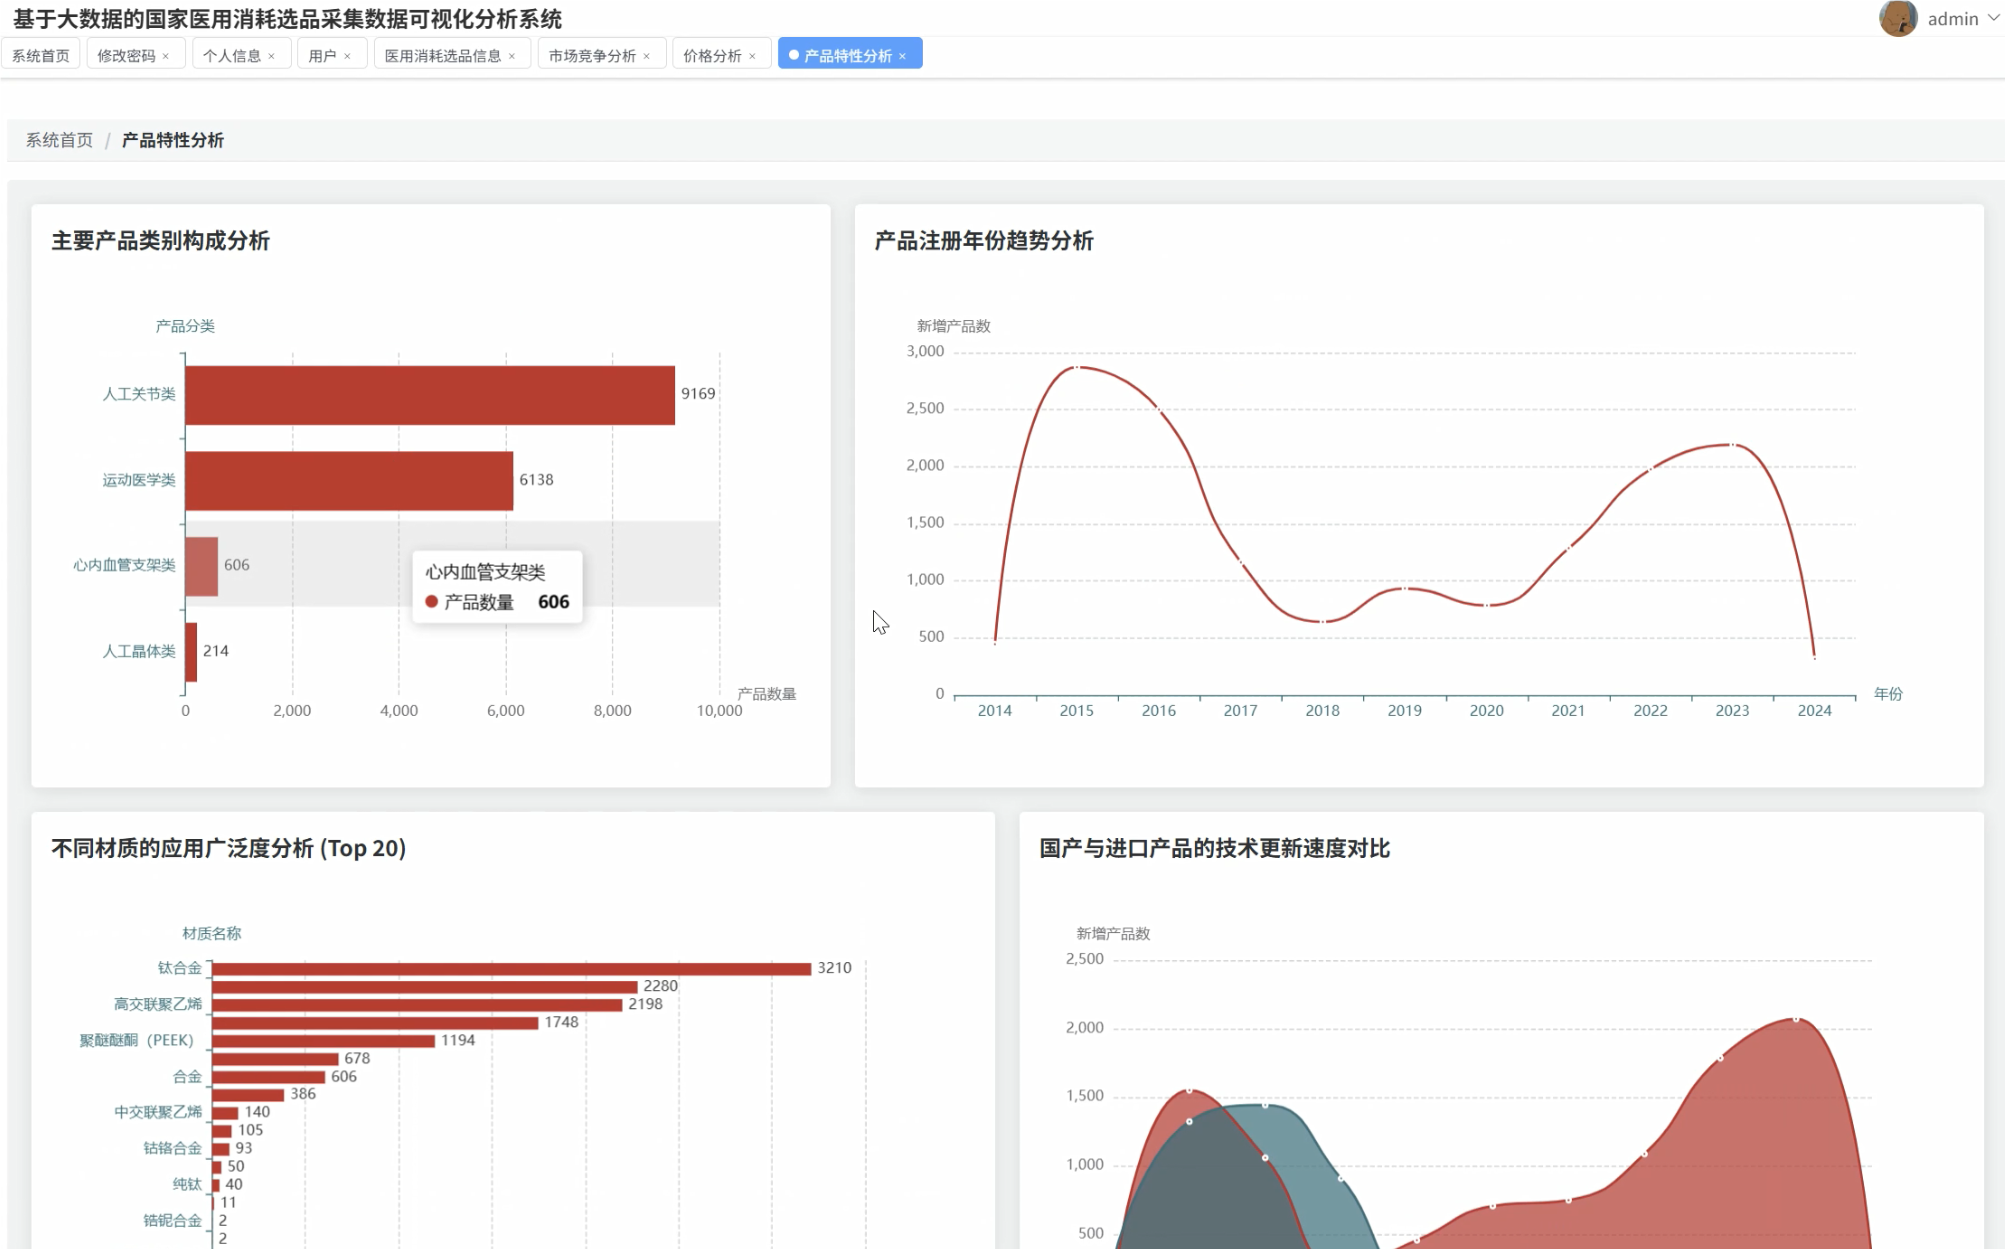Click the 材质名称 axis title

click(x=212, y=934)
